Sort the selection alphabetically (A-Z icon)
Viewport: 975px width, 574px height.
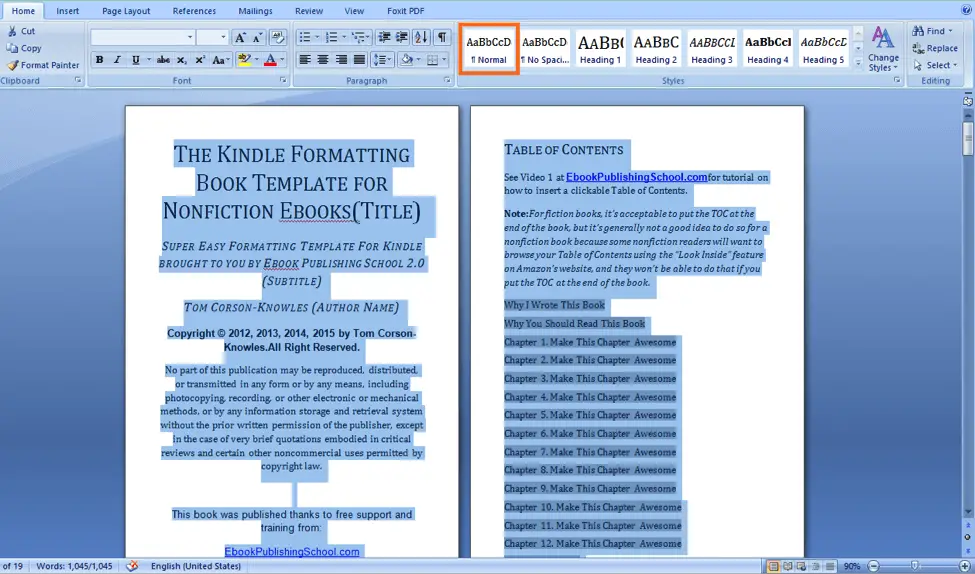[x=421, y=38]
